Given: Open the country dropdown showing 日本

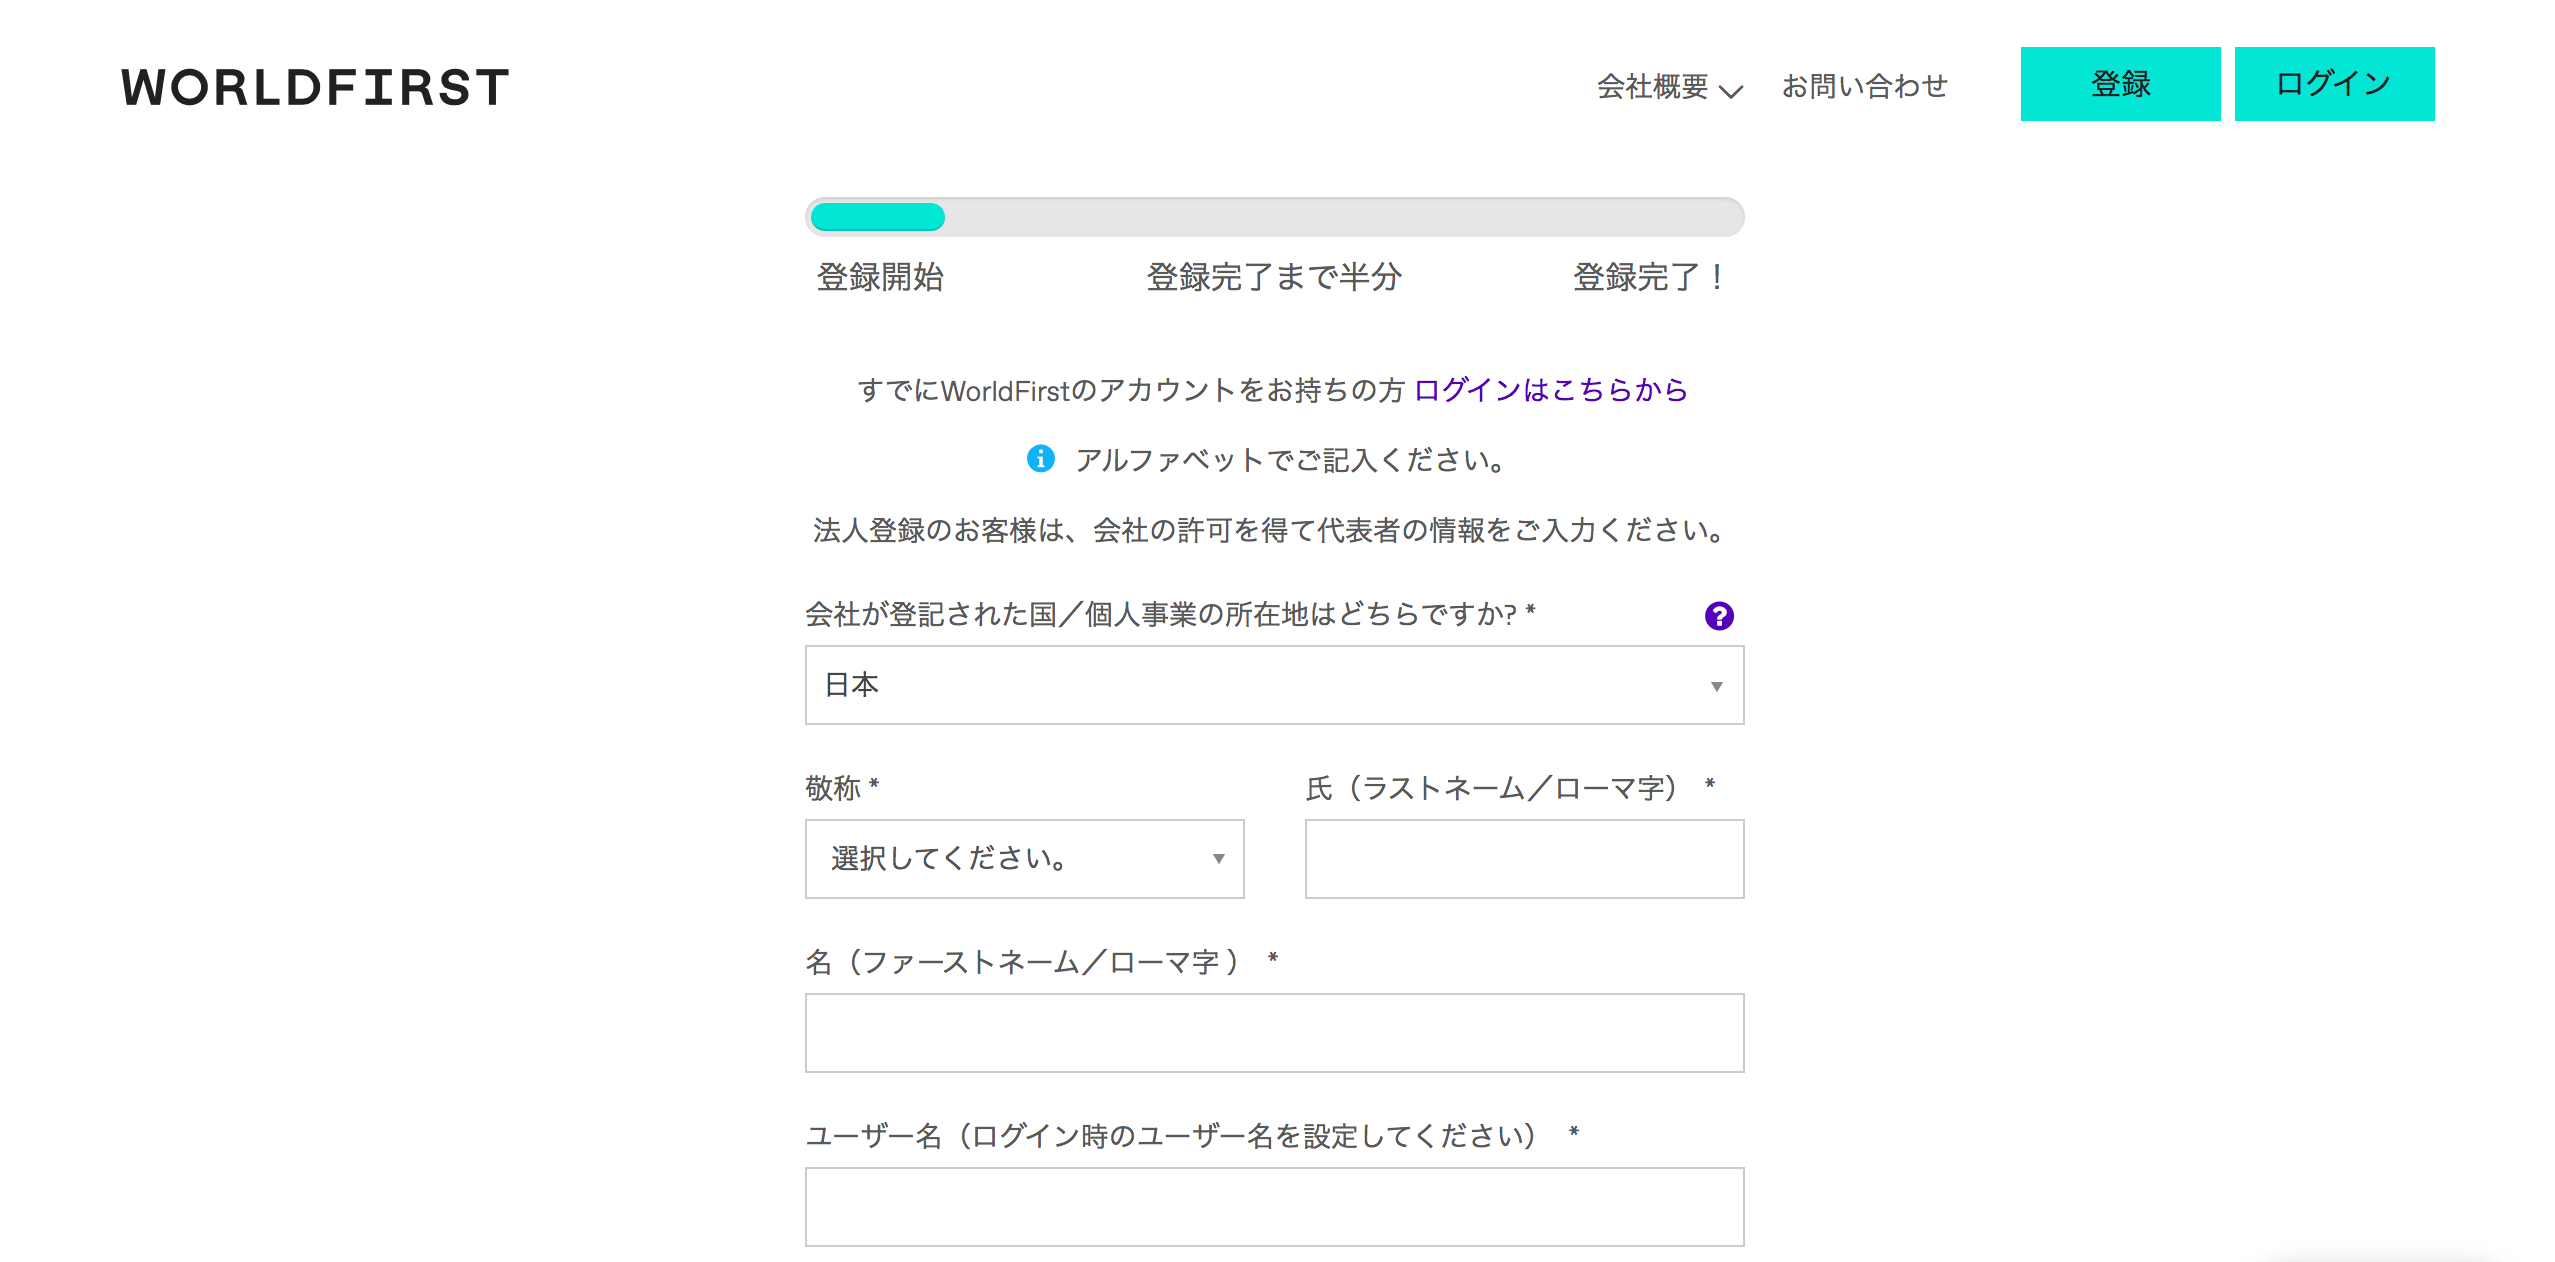Looking at the screenshot, I should 1273,685.
